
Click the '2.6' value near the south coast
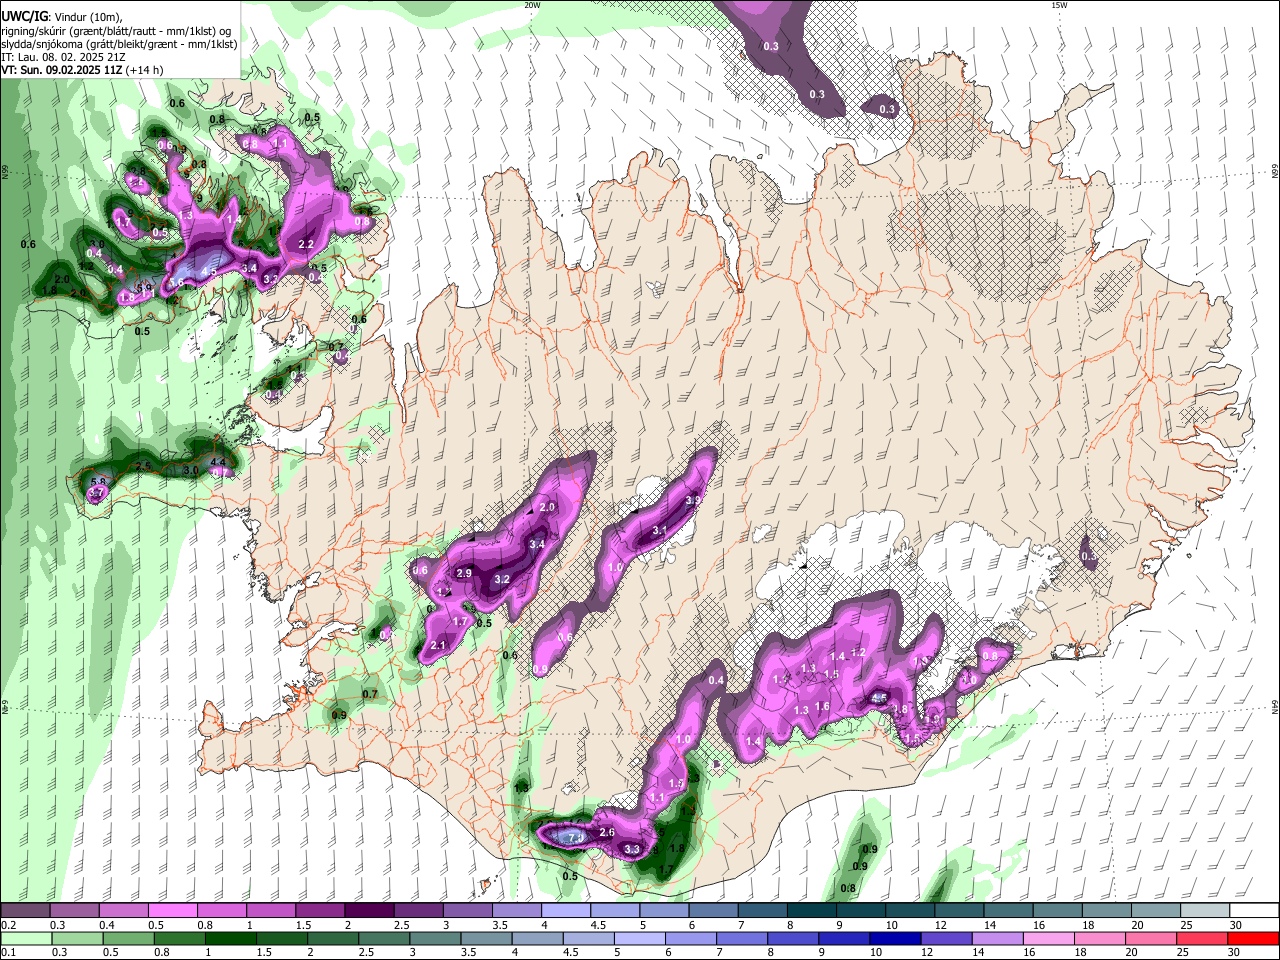[x=606, y=832]
